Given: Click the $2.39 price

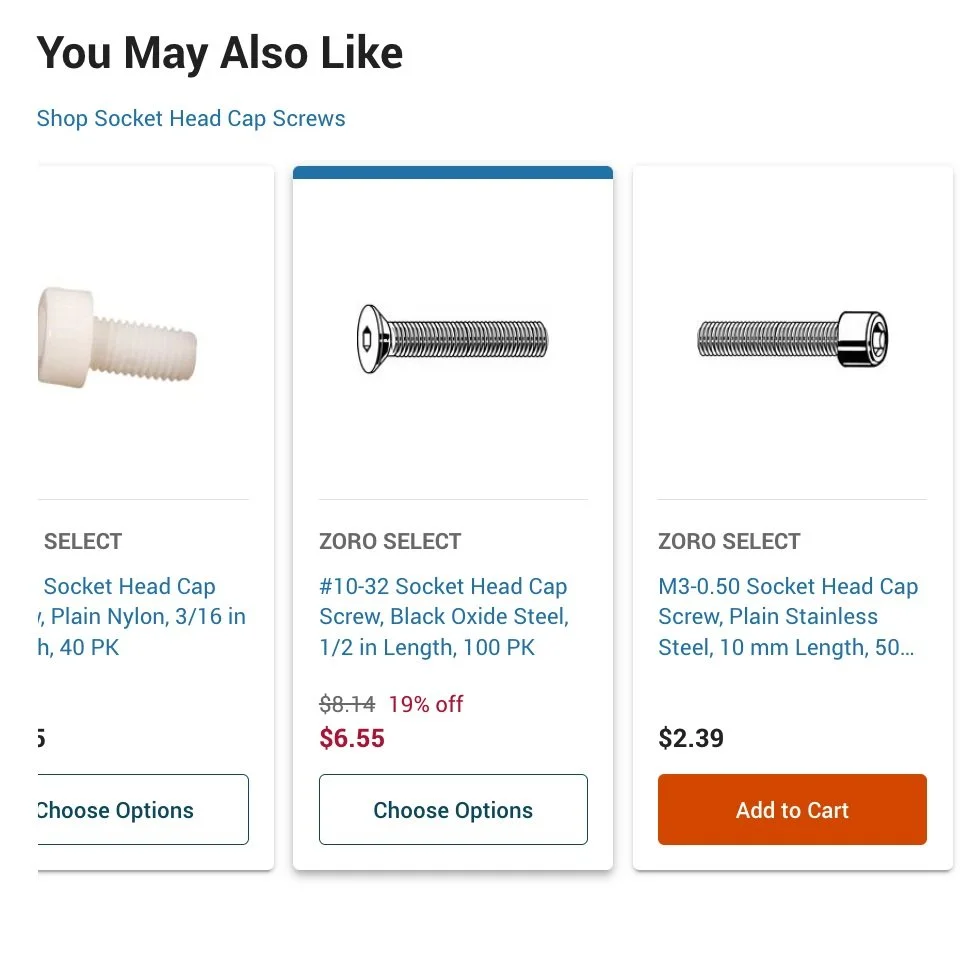Looking at the screenshot, I should pos(691,739).
